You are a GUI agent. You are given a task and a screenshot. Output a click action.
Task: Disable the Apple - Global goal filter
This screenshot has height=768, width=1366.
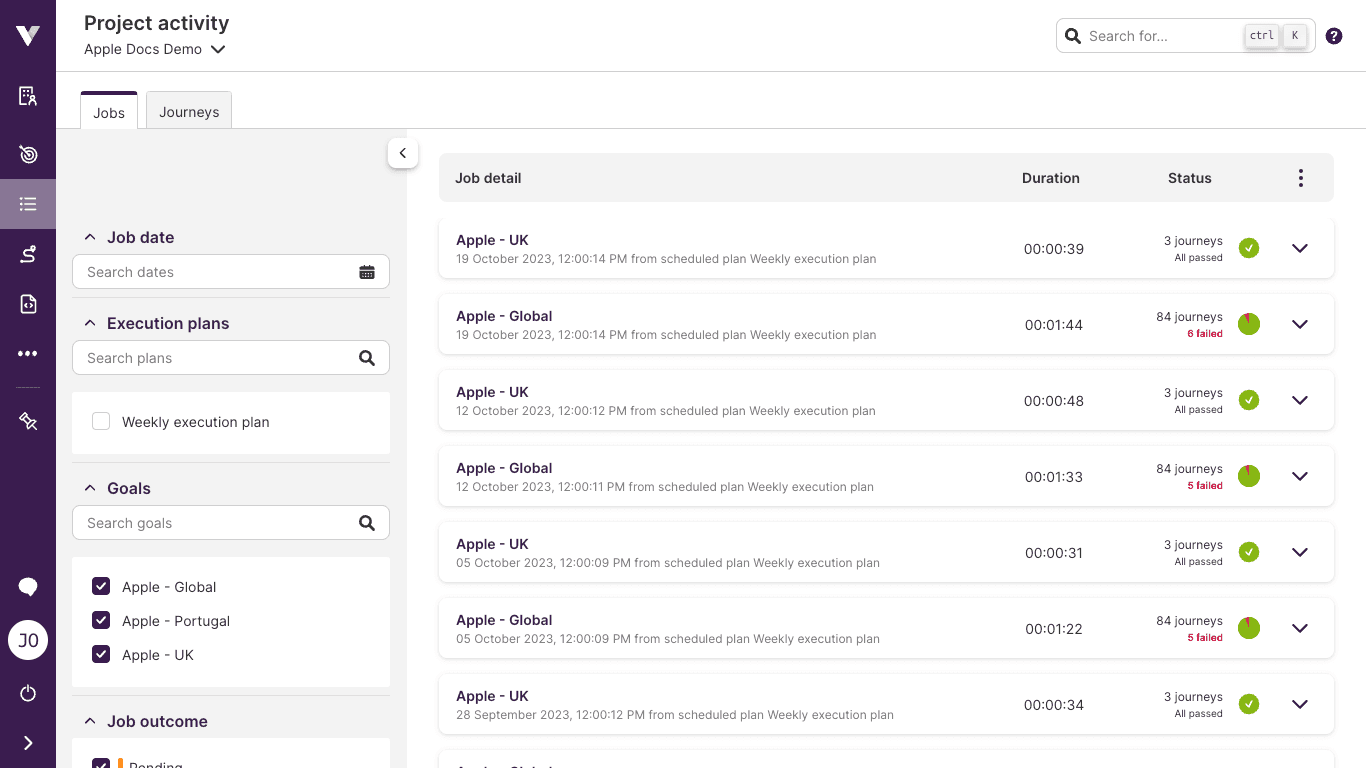click(100, 586)
